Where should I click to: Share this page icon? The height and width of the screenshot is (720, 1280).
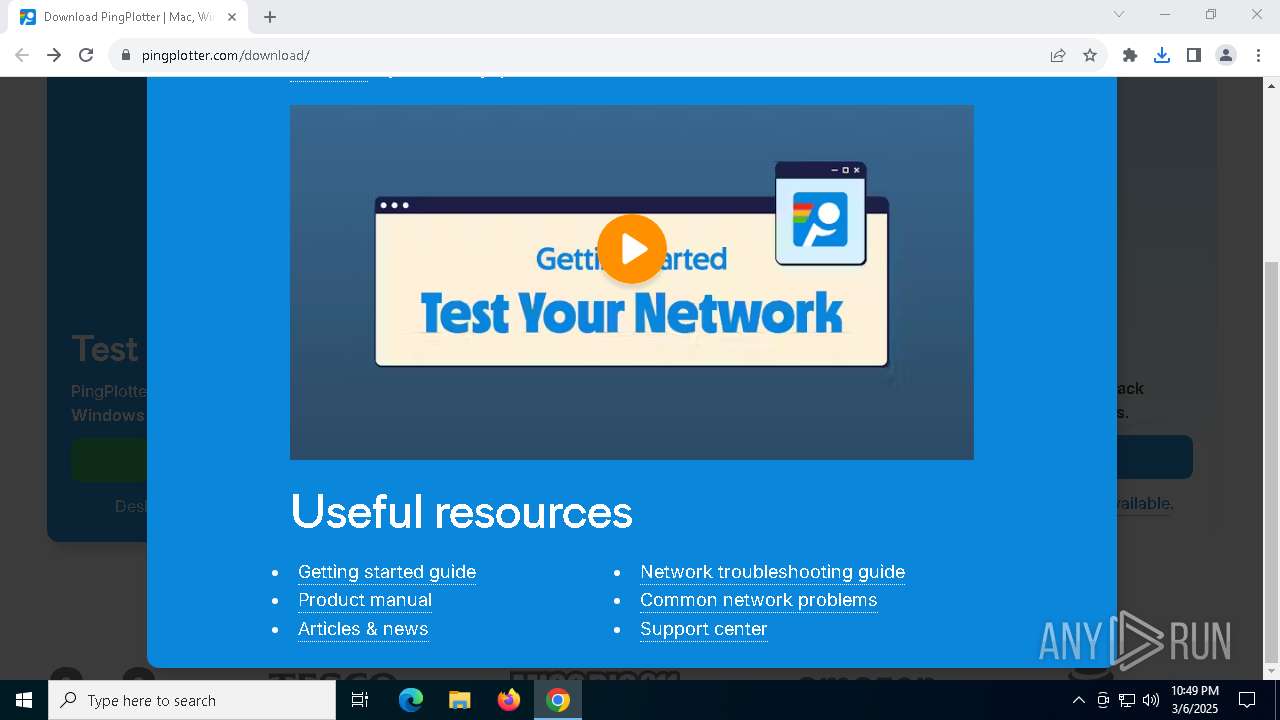[1058, 55]
